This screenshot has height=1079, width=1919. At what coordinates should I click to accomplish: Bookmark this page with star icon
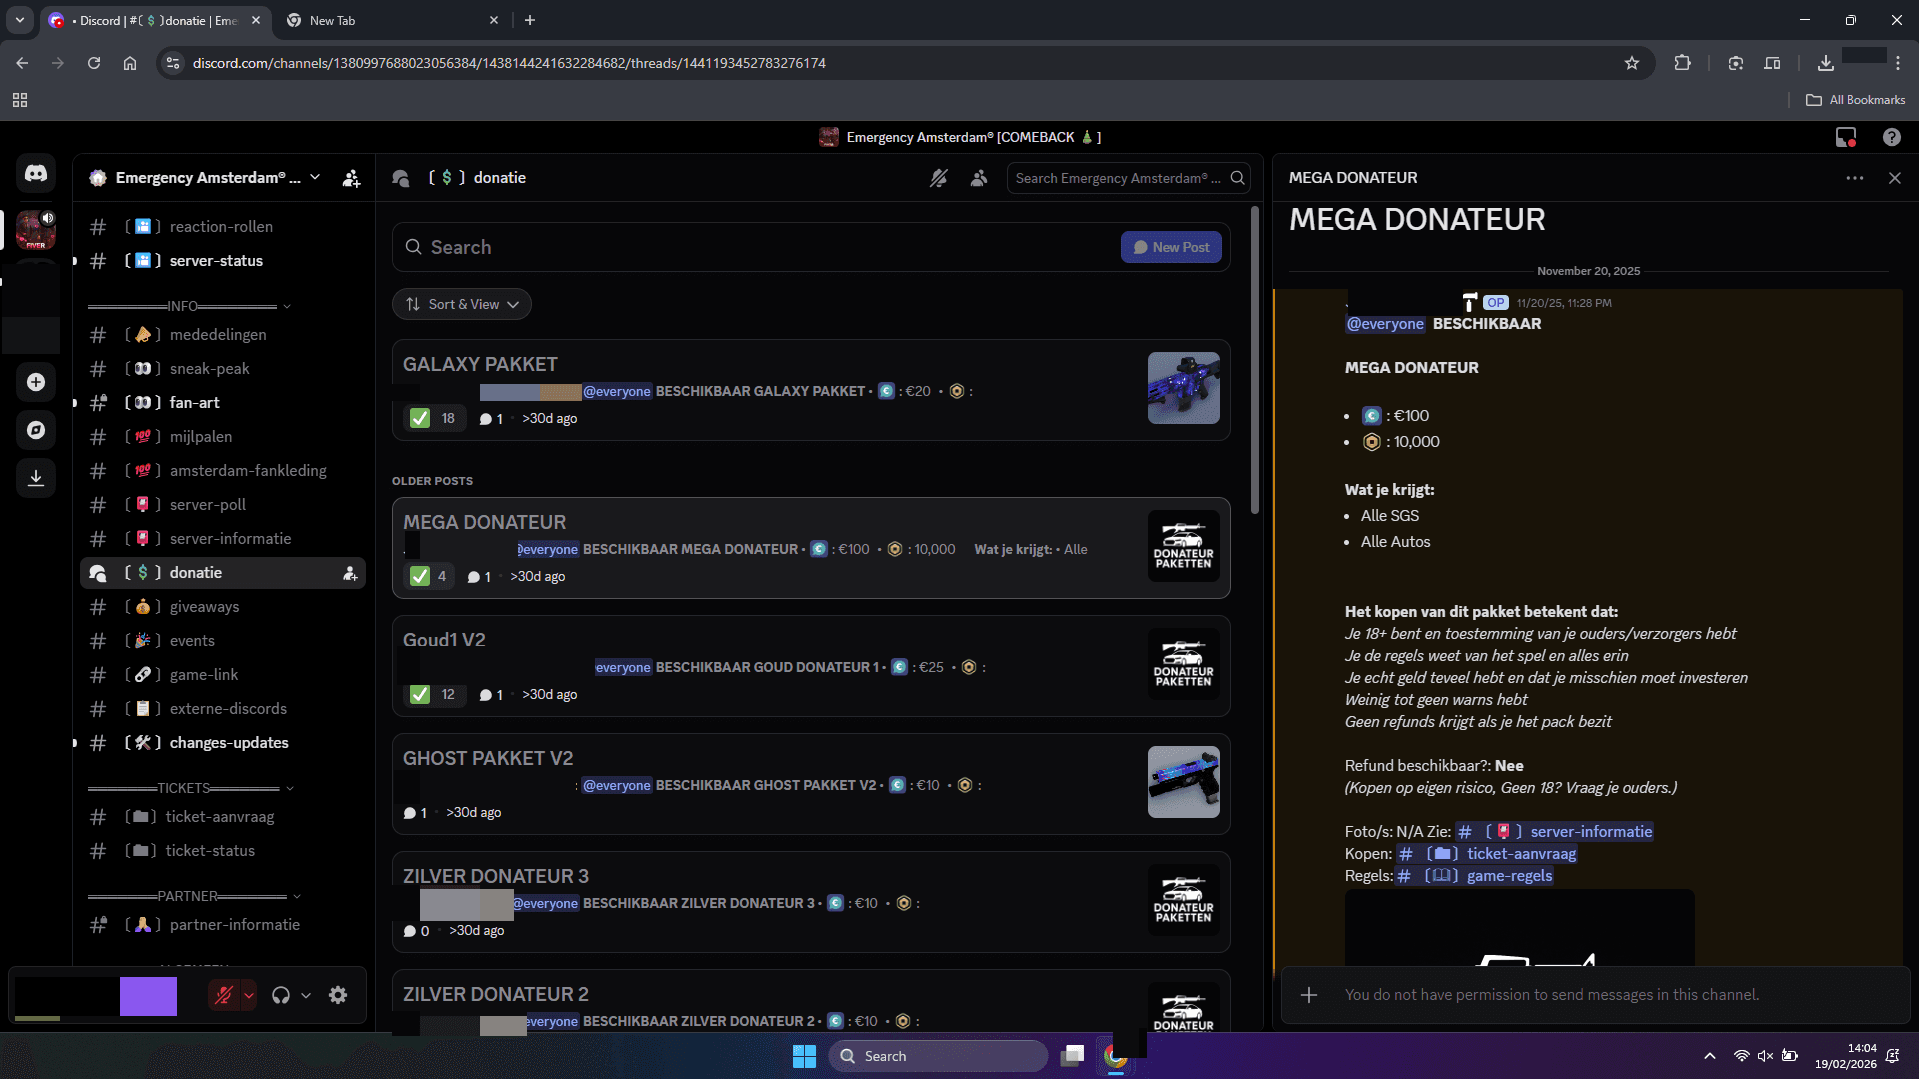[1632, 63]
